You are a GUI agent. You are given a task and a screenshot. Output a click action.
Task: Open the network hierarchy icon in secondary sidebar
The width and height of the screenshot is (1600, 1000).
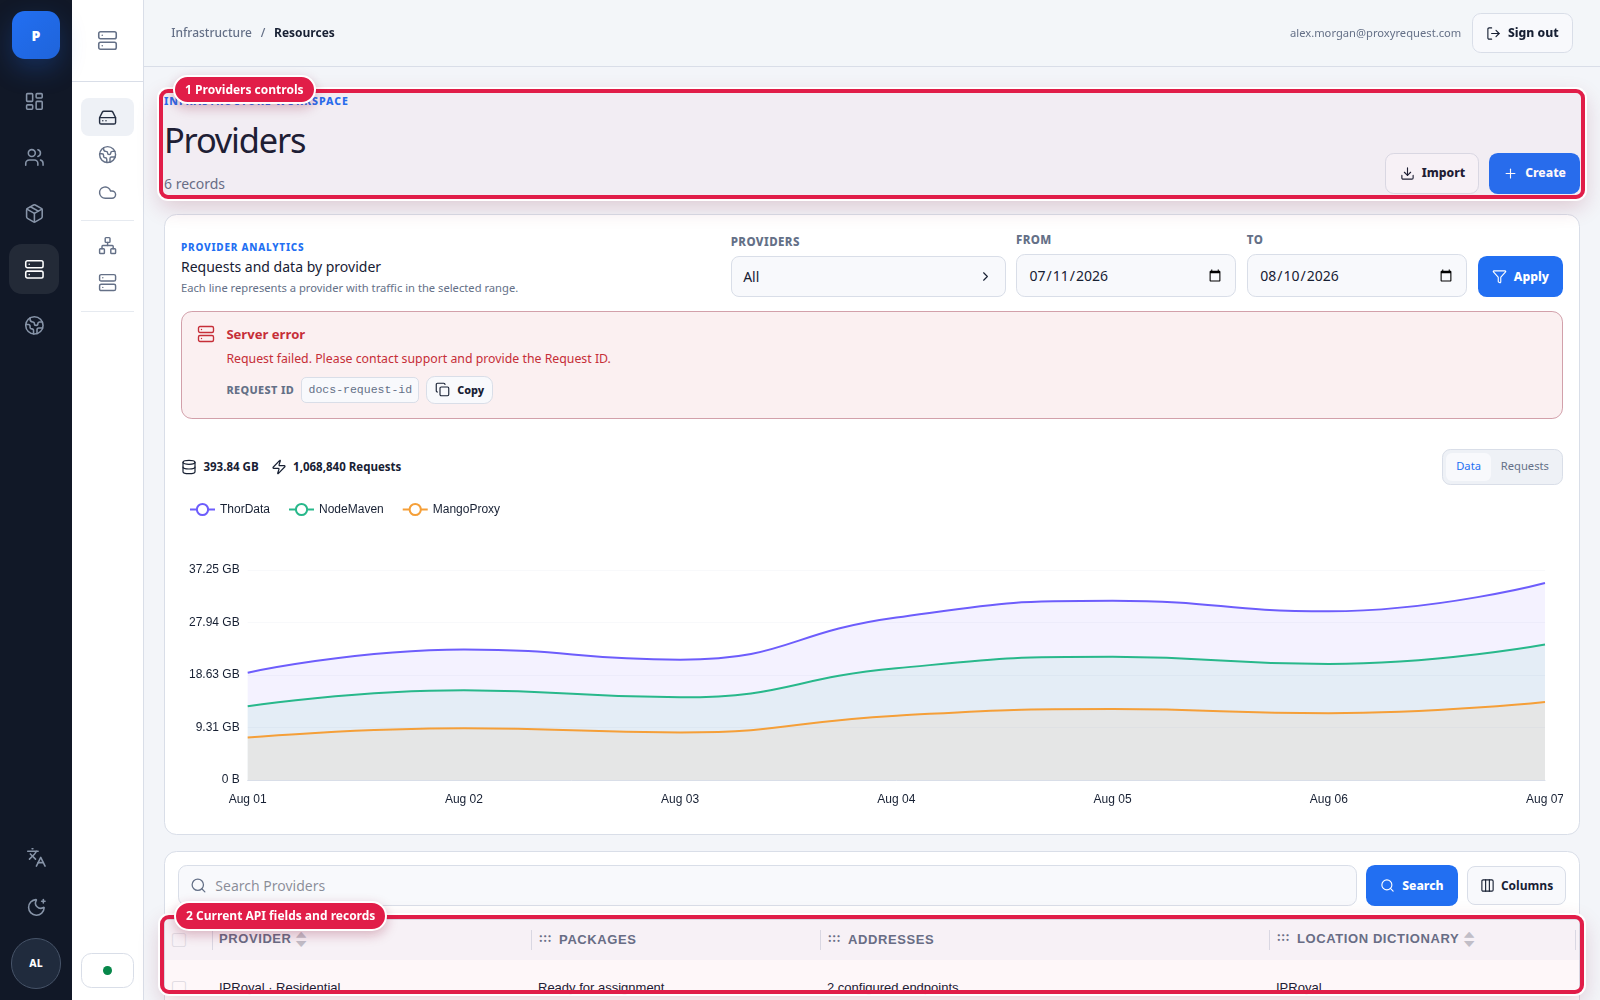pyautogui.click(x=108, y=245)
